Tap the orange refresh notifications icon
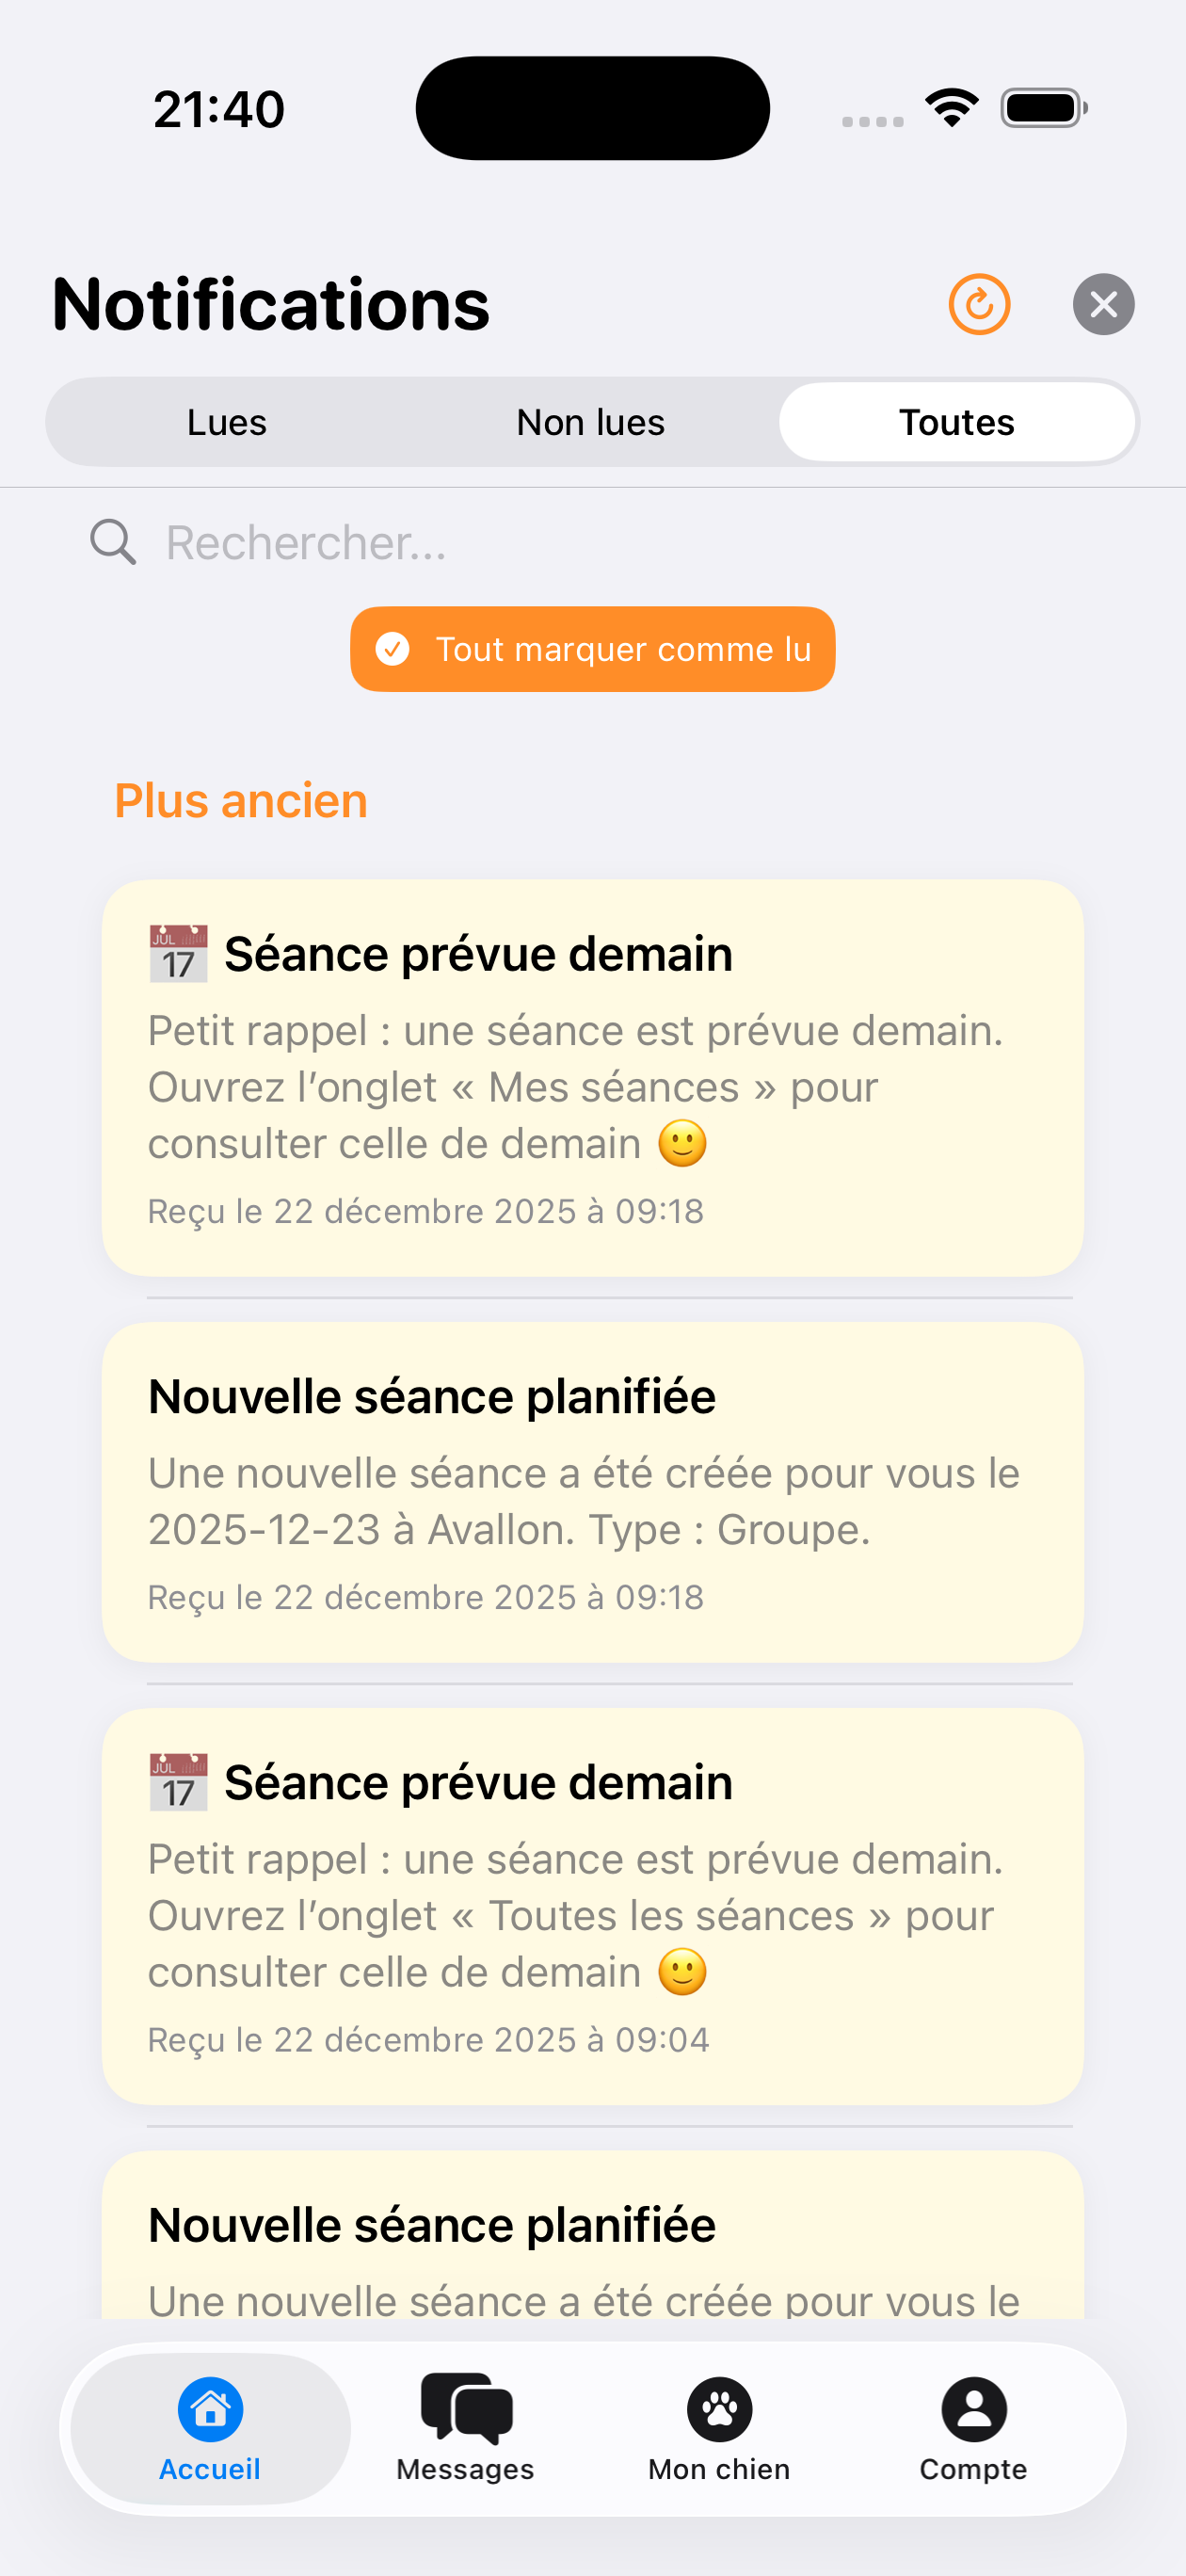This screenshot has width=1186, height=2576. [979, 304]
